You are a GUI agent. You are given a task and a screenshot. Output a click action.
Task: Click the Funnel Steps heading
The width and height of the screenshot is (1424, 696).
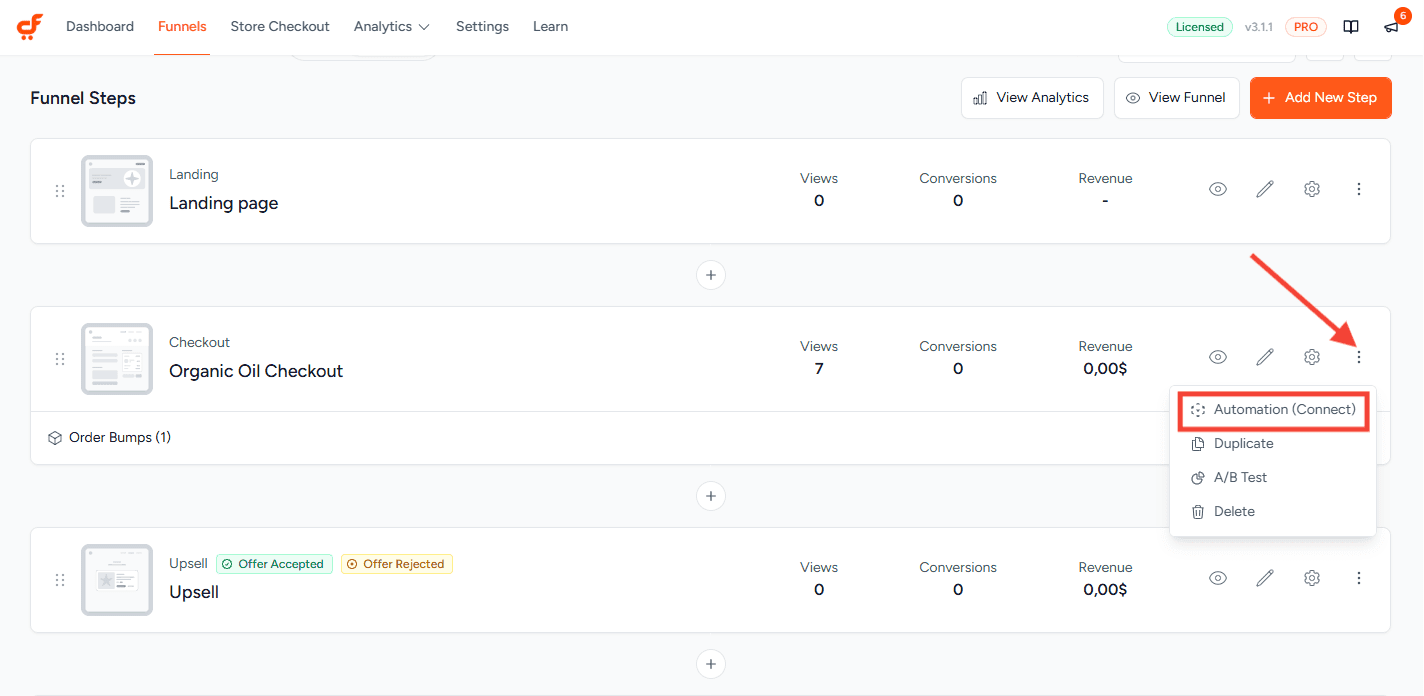click(83, 98)
